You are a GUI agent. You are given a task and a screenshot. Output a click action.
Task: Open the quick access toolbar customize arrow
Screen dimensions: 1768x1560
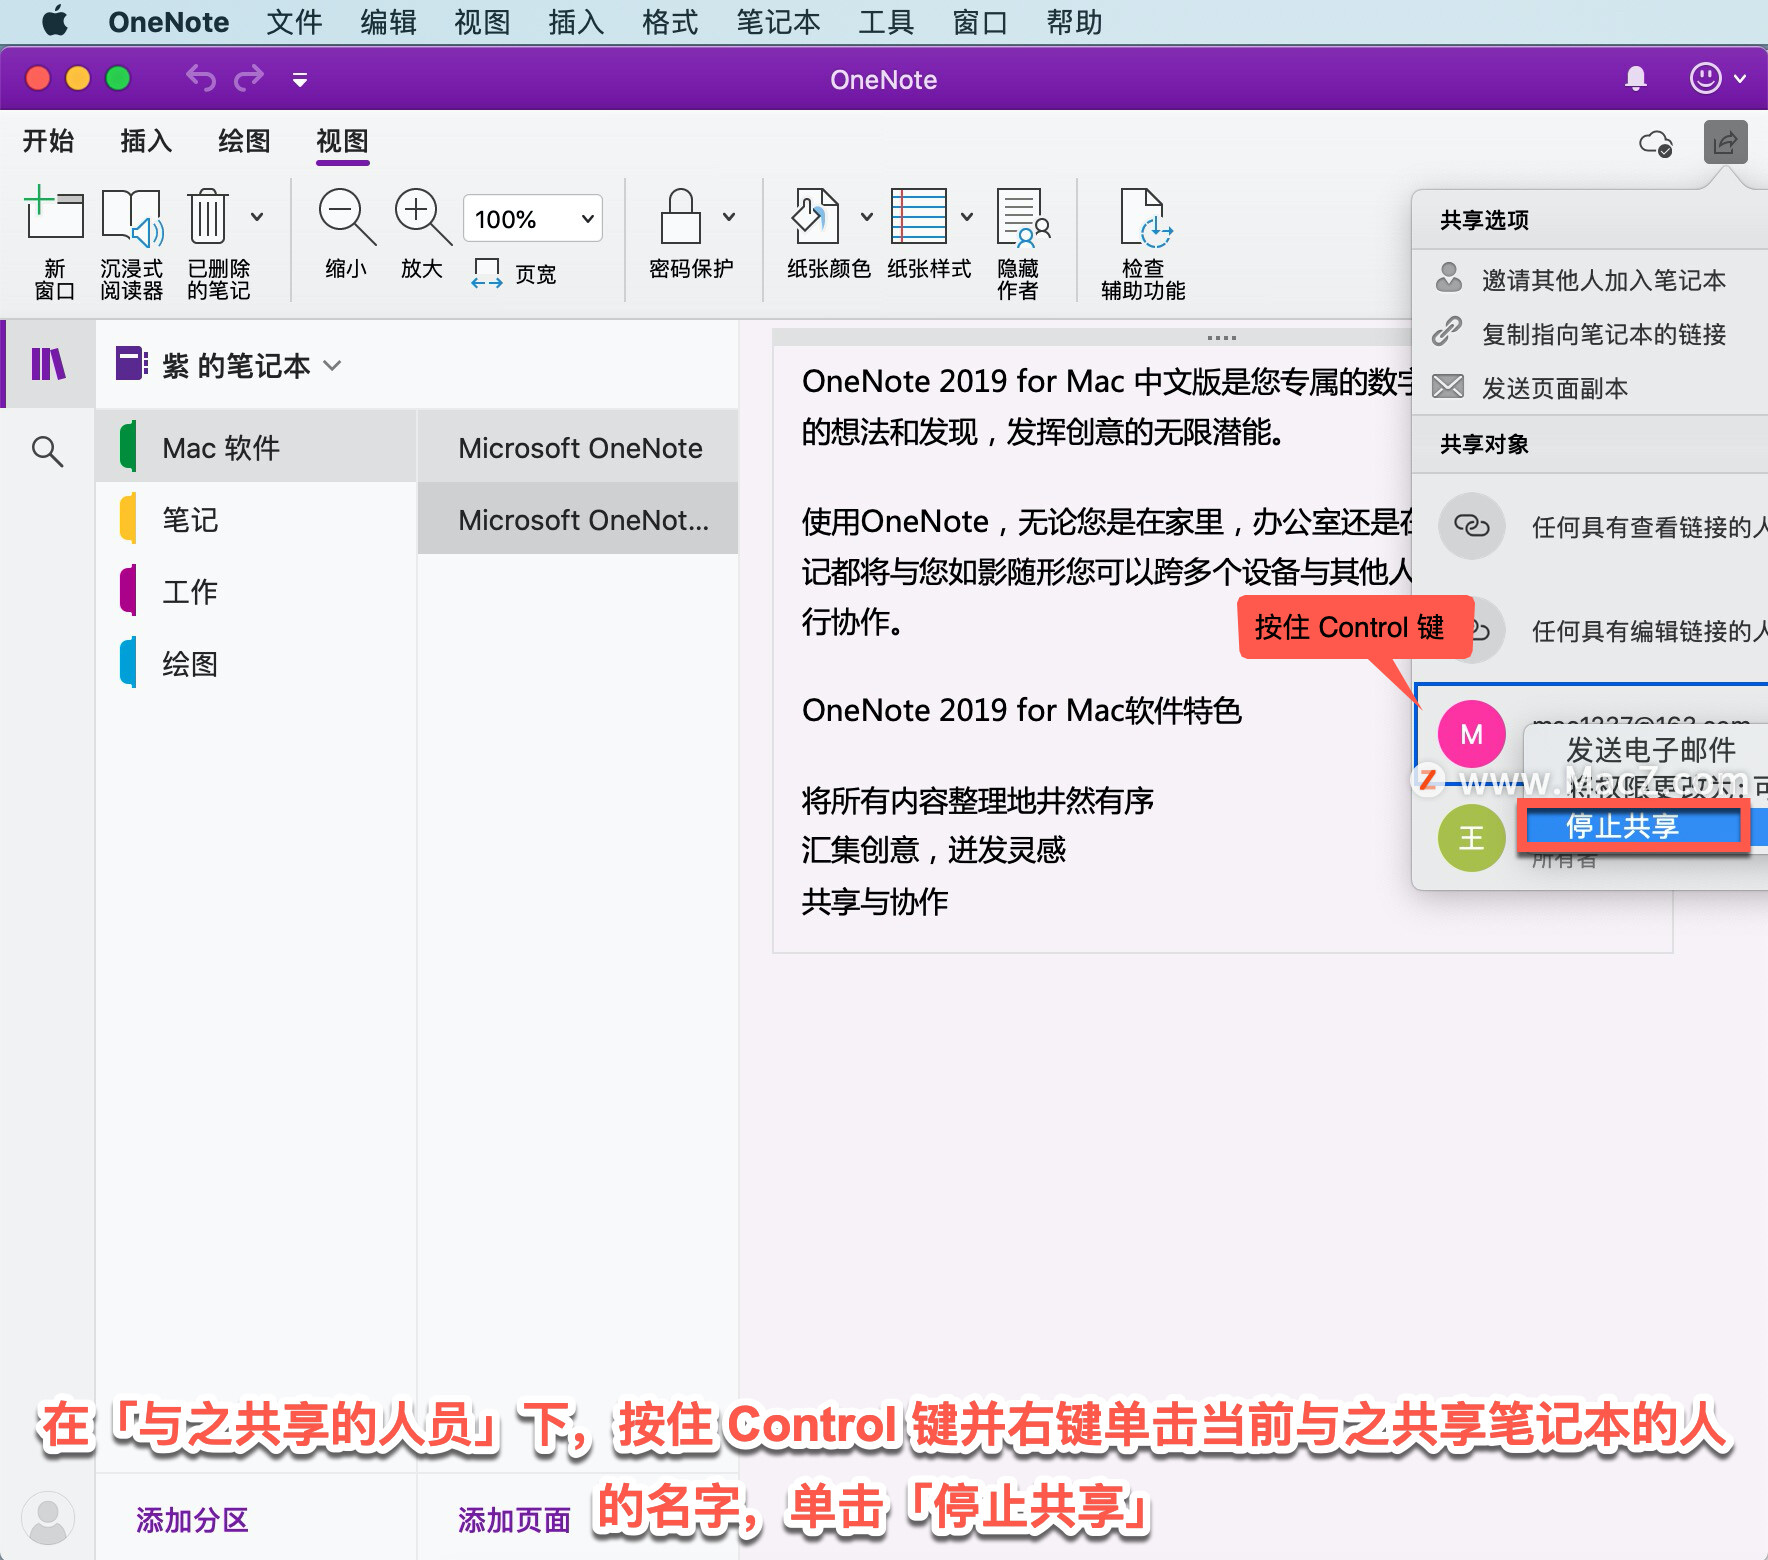coord(299,79)
